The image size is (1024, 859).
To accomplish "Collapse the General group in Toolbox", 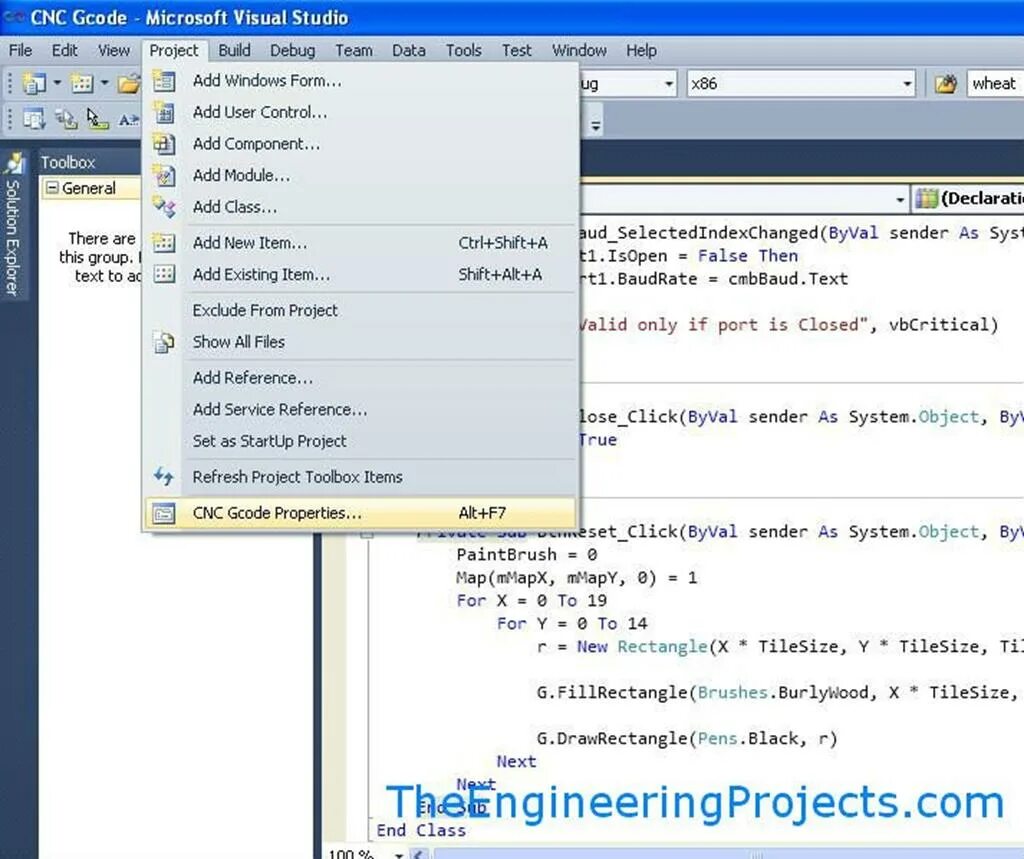I will [52, 188].
